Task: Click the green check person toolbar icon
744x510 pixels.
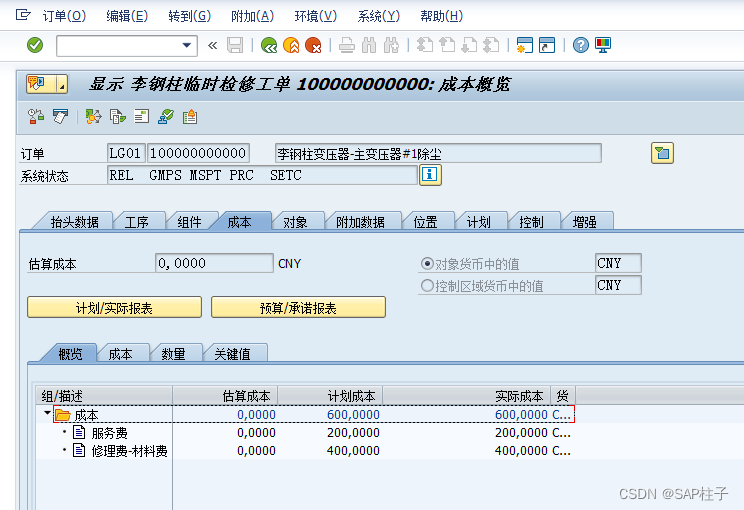Action: click(x=166, y=116)
